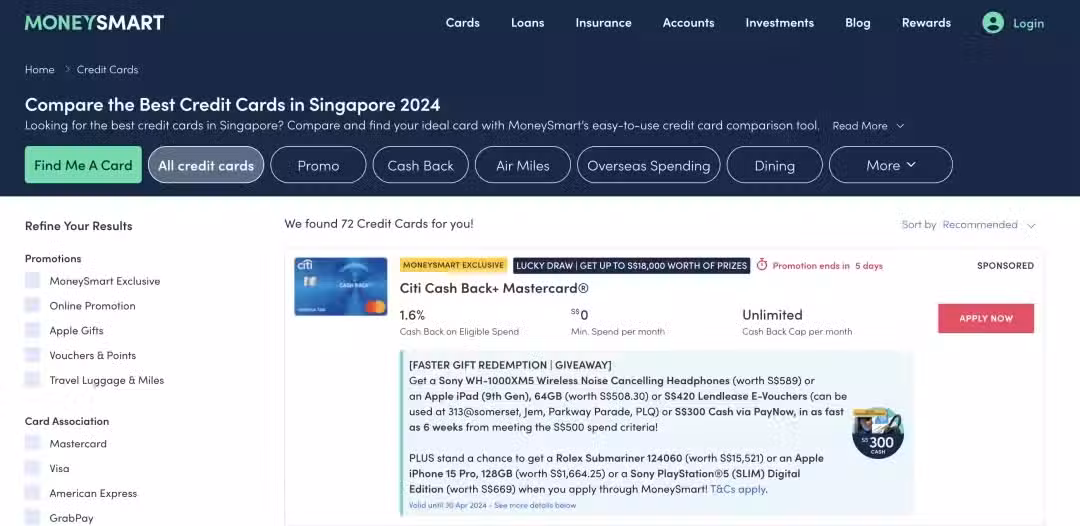Click the S$300 cash badge image
Viewport: 1080px width, 526px height.
pyautogui.click(x=878, y=433)
